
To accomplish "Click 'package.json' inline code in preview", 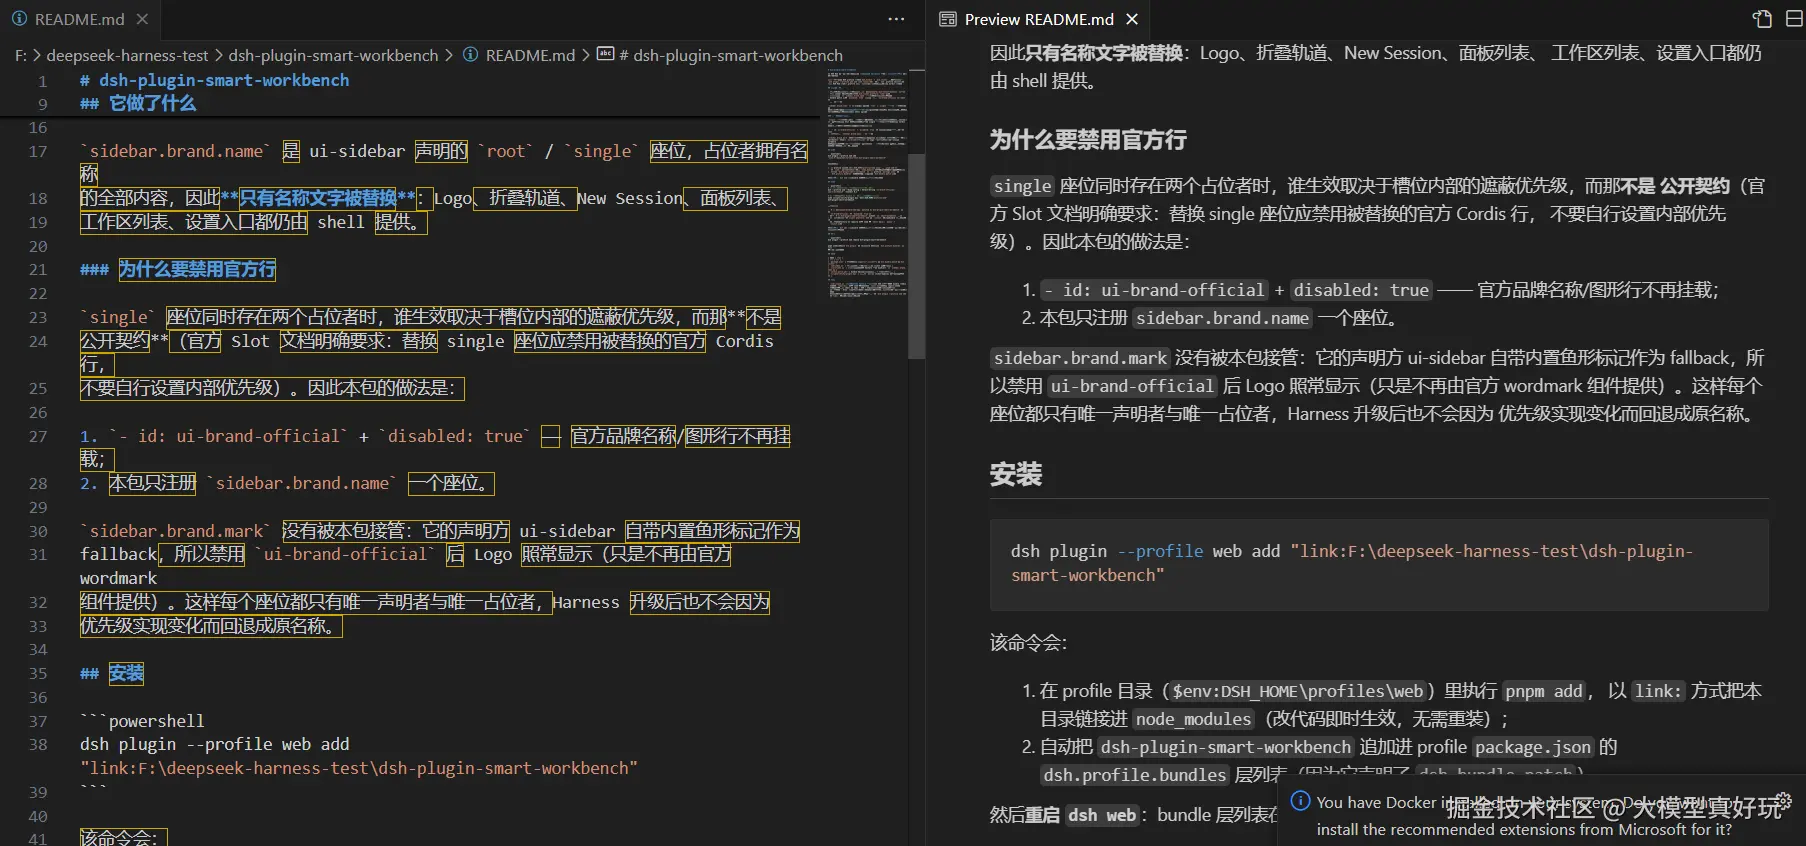I will pos(1533,747).
